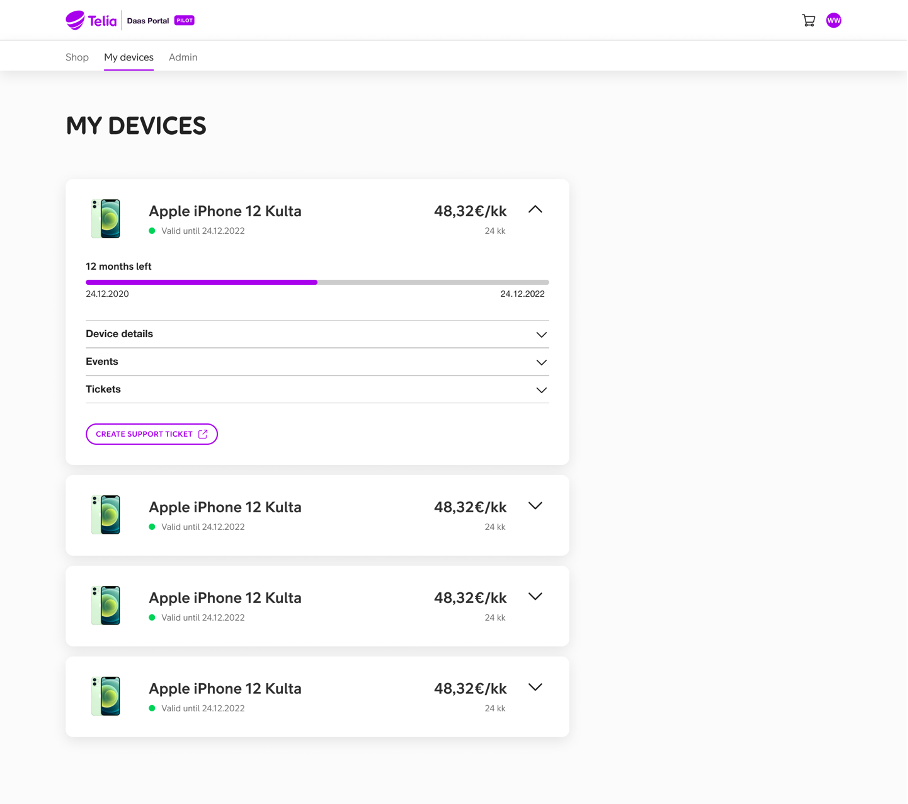Click the third card's Apple iPhone 12 Kulta title
908x804 pixels.
click(225, 598)
